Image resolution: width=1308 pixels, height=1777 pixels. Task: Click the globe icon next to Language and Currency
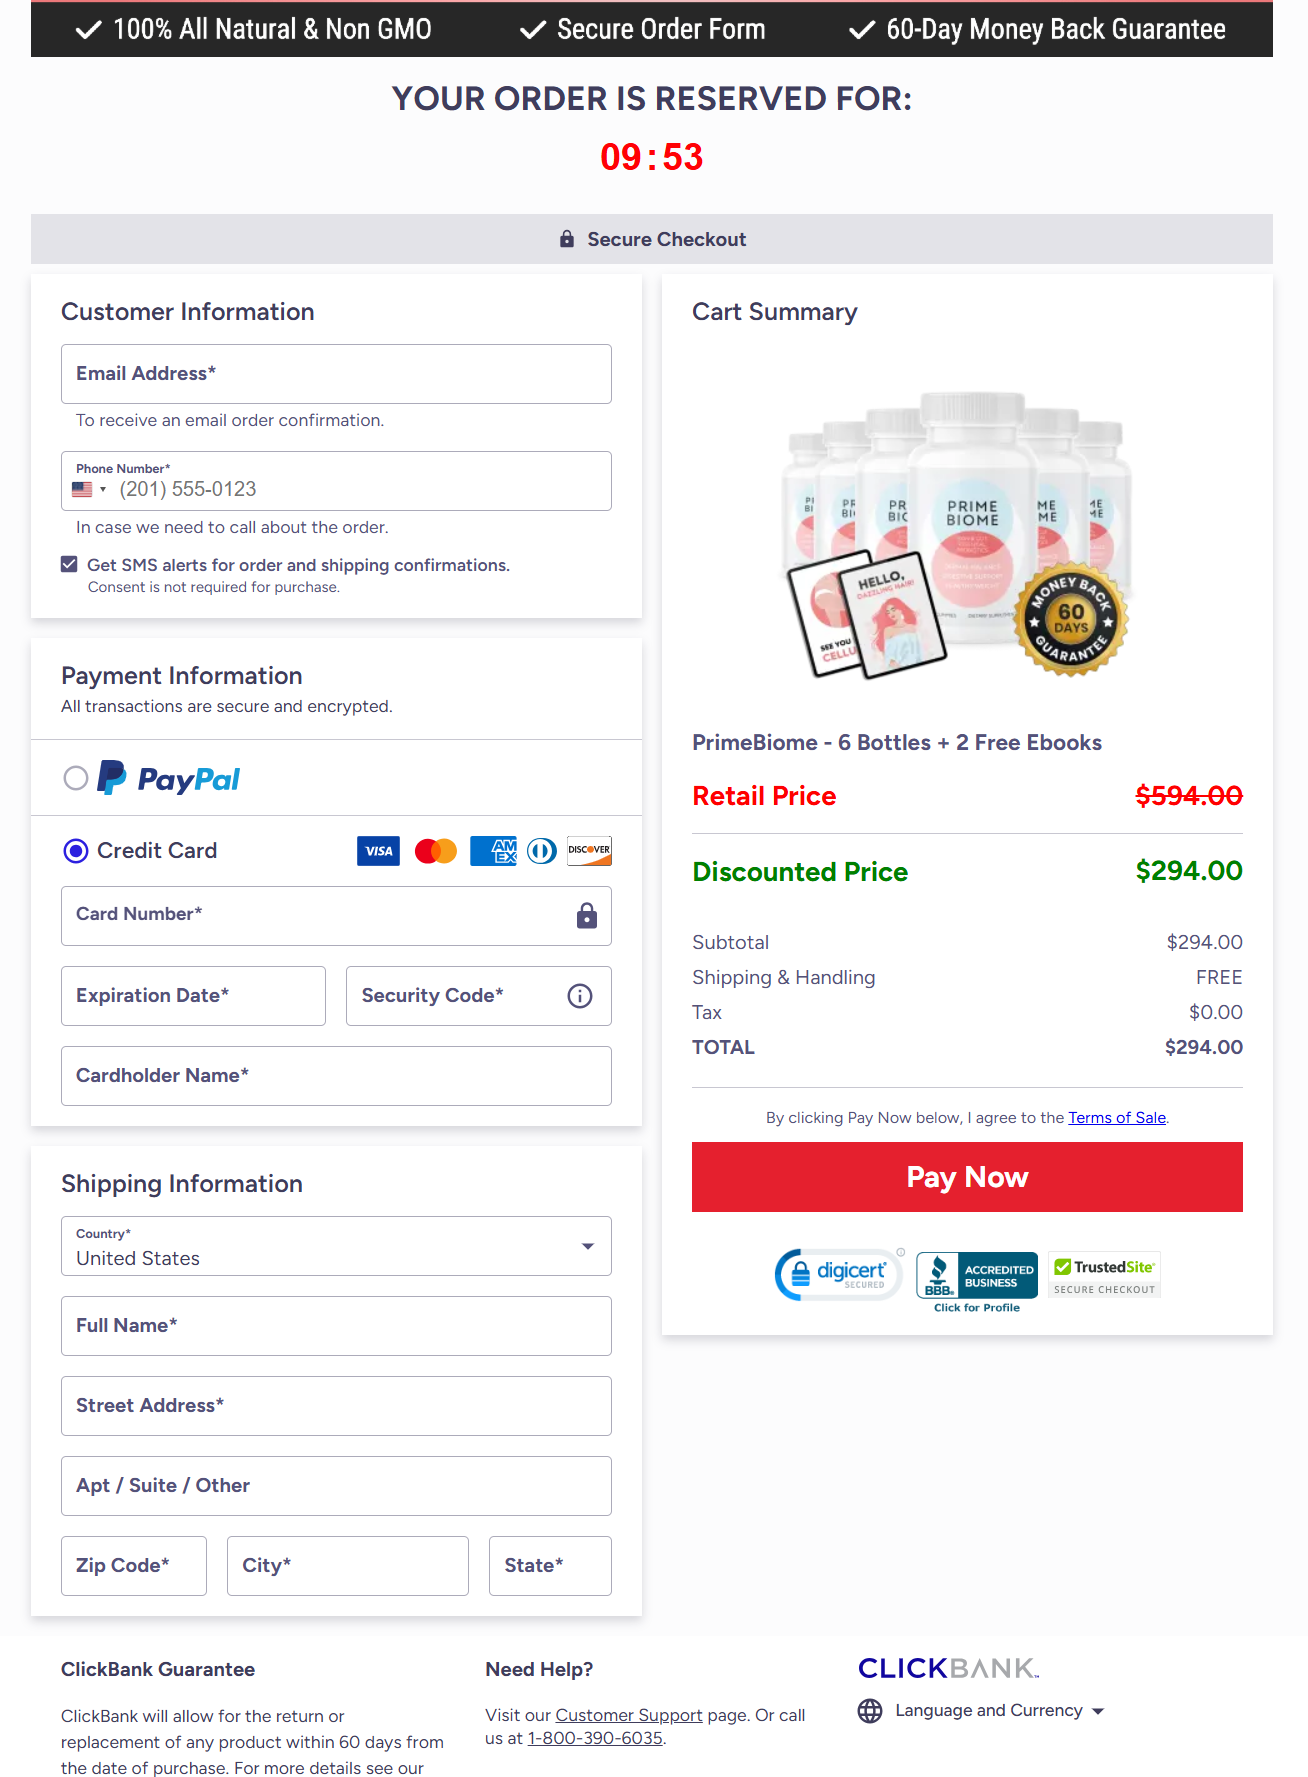[x=869, y=1710]
